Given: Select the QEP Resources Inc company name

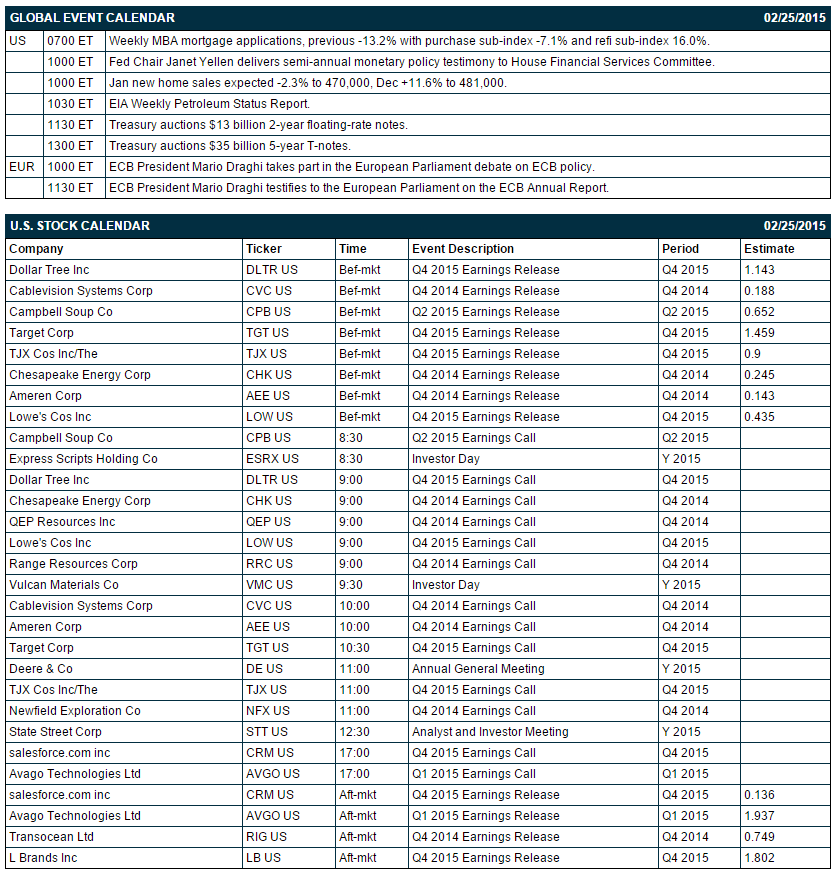Looking at the screenshot, I should tap(62, 522).
